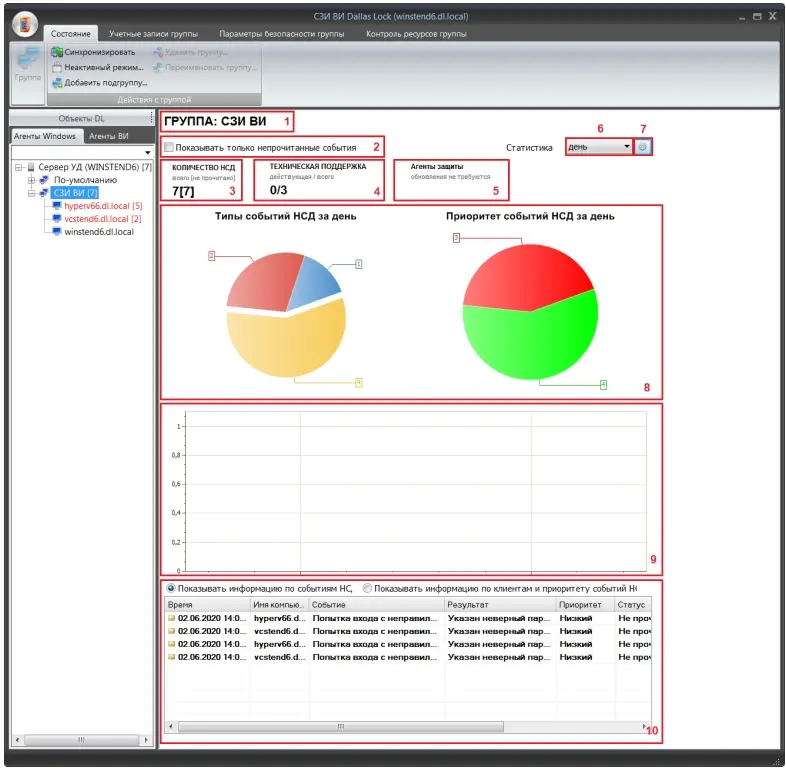
Task: Click the Dallas Lock application orb button
Action: 26,22
